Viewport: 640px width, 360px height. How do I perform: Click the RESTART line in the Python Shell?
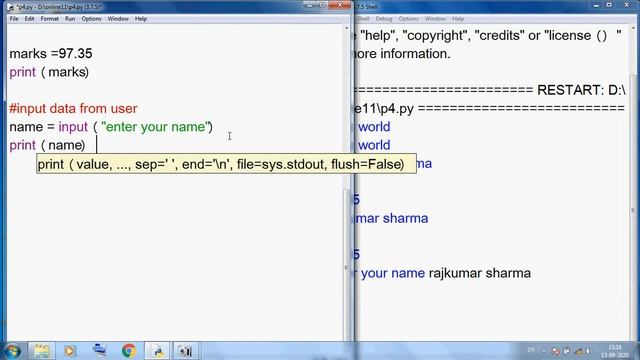(490, 90)
